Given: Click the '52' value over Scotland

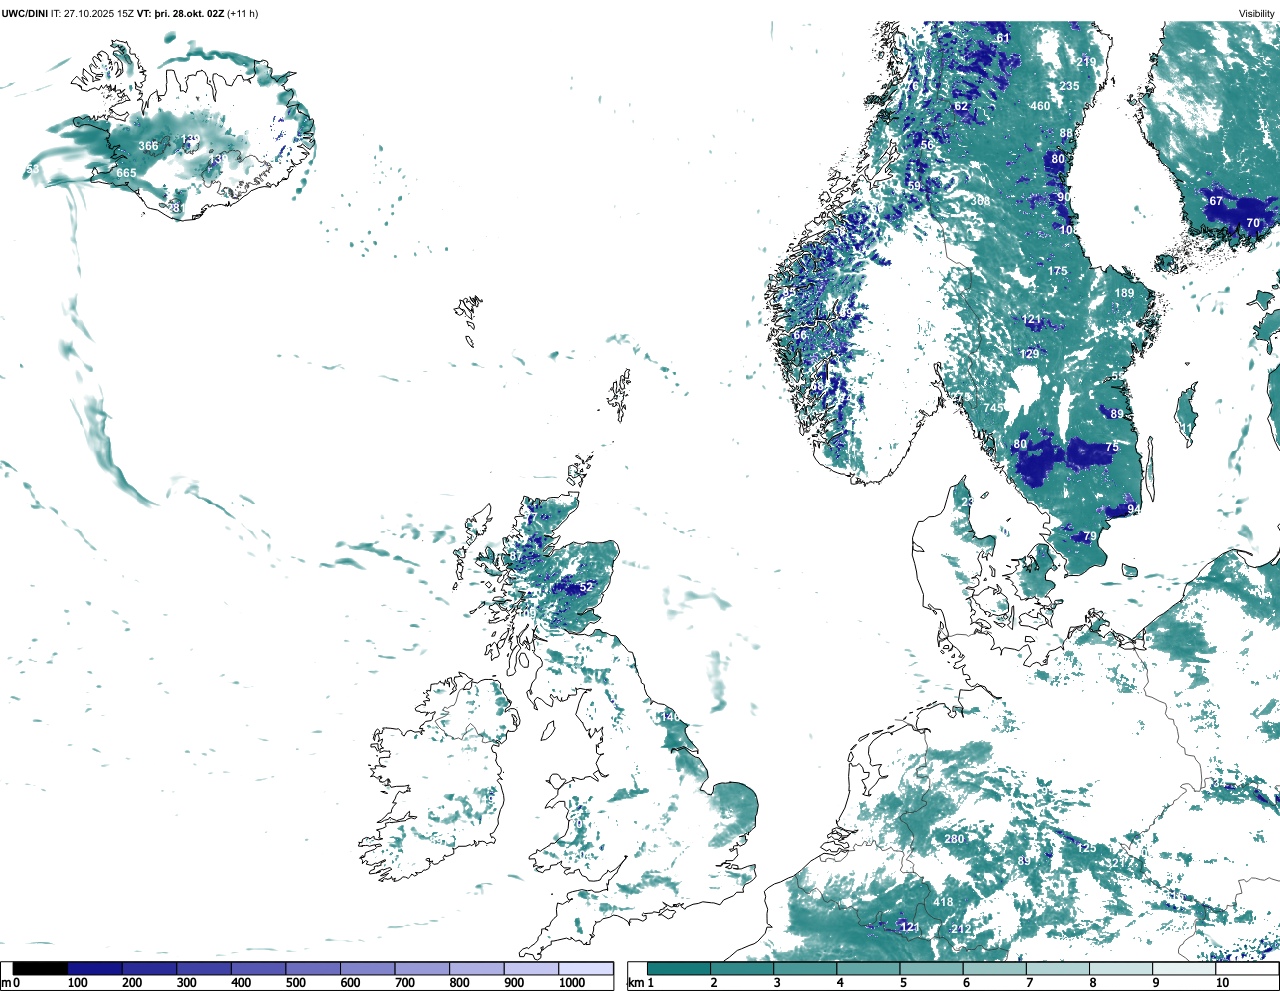Looking at the screenshot, I should click(x=586, y=587).
